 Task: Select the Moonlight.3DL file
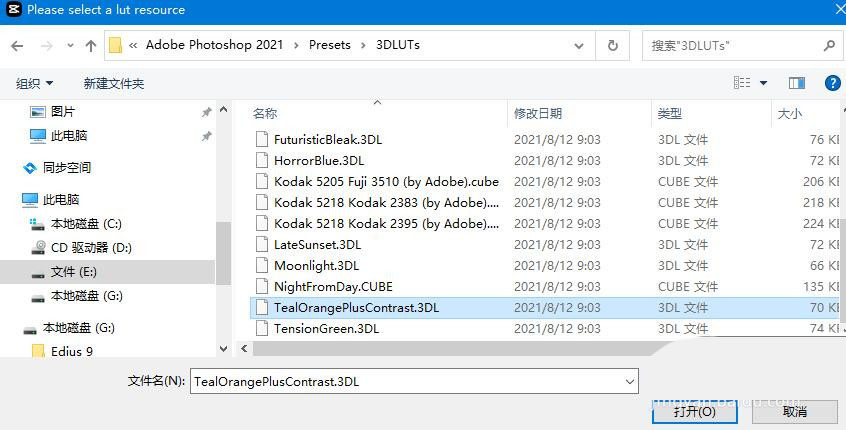[316, 265]
